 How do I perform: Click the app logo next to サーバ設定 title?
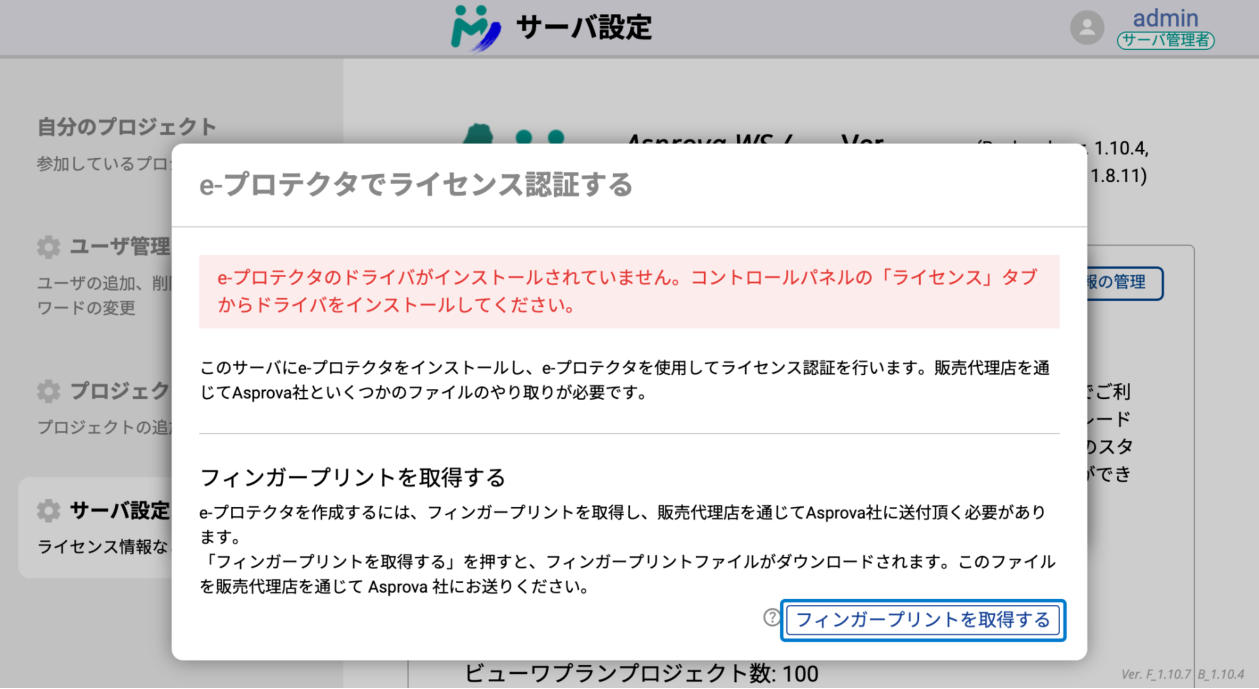(476, 28)
